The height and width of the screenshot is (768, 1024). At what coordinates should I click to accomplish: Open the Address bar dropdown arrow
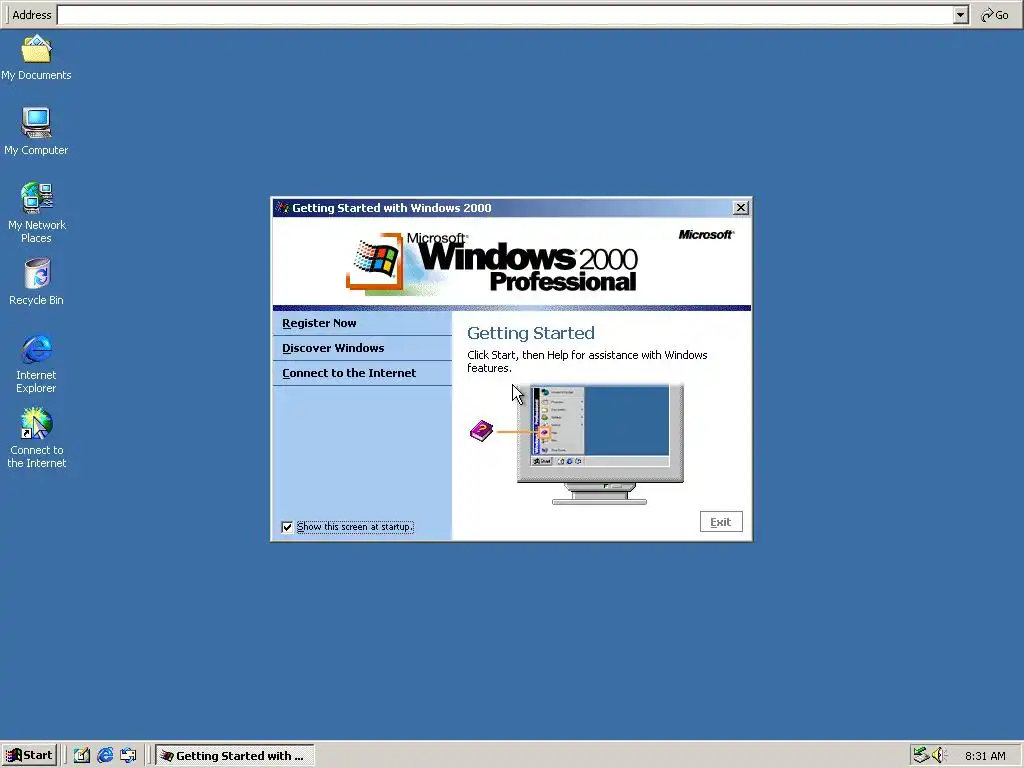coord(960,15)
